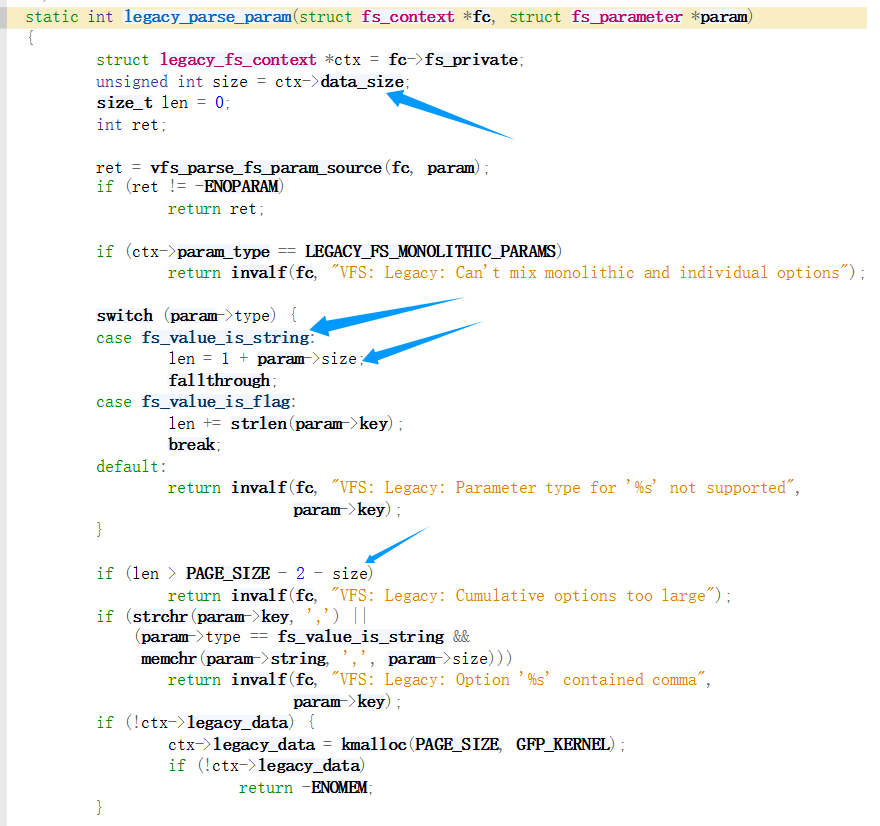This screenshot has width=880, height=826.
Task: Click the memchr function call
Action: click(x=169, y=659)
